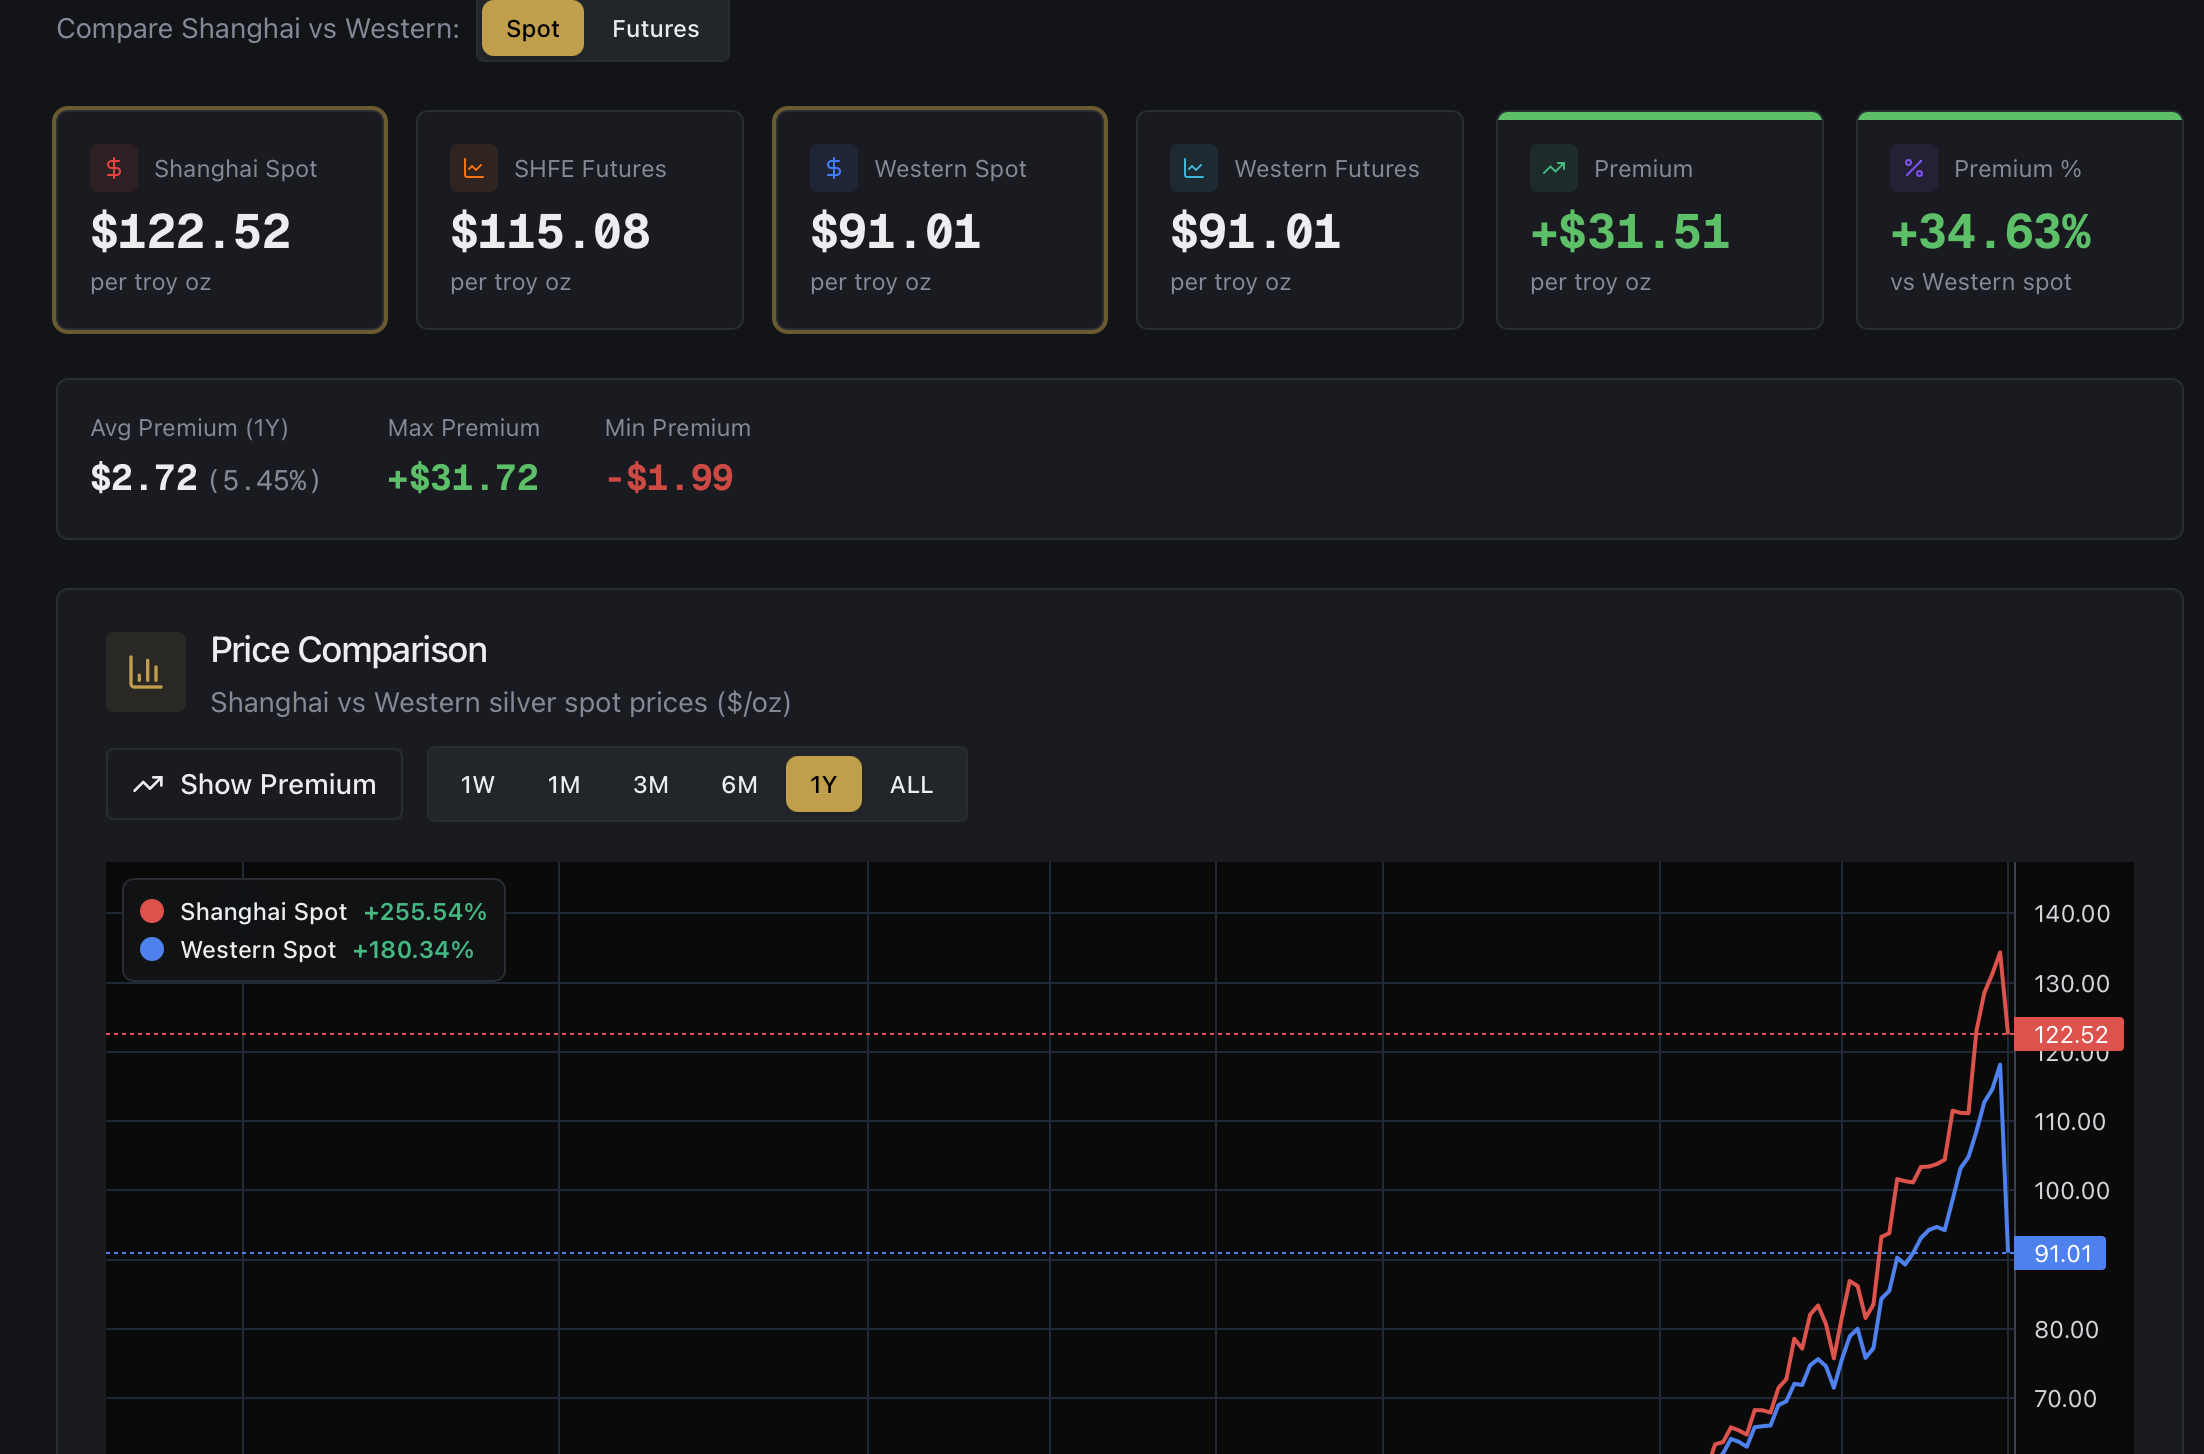Choose the ALL time range
Image resolution: width=2204 pixels, height=1454 pixels.
coord(911,785)
